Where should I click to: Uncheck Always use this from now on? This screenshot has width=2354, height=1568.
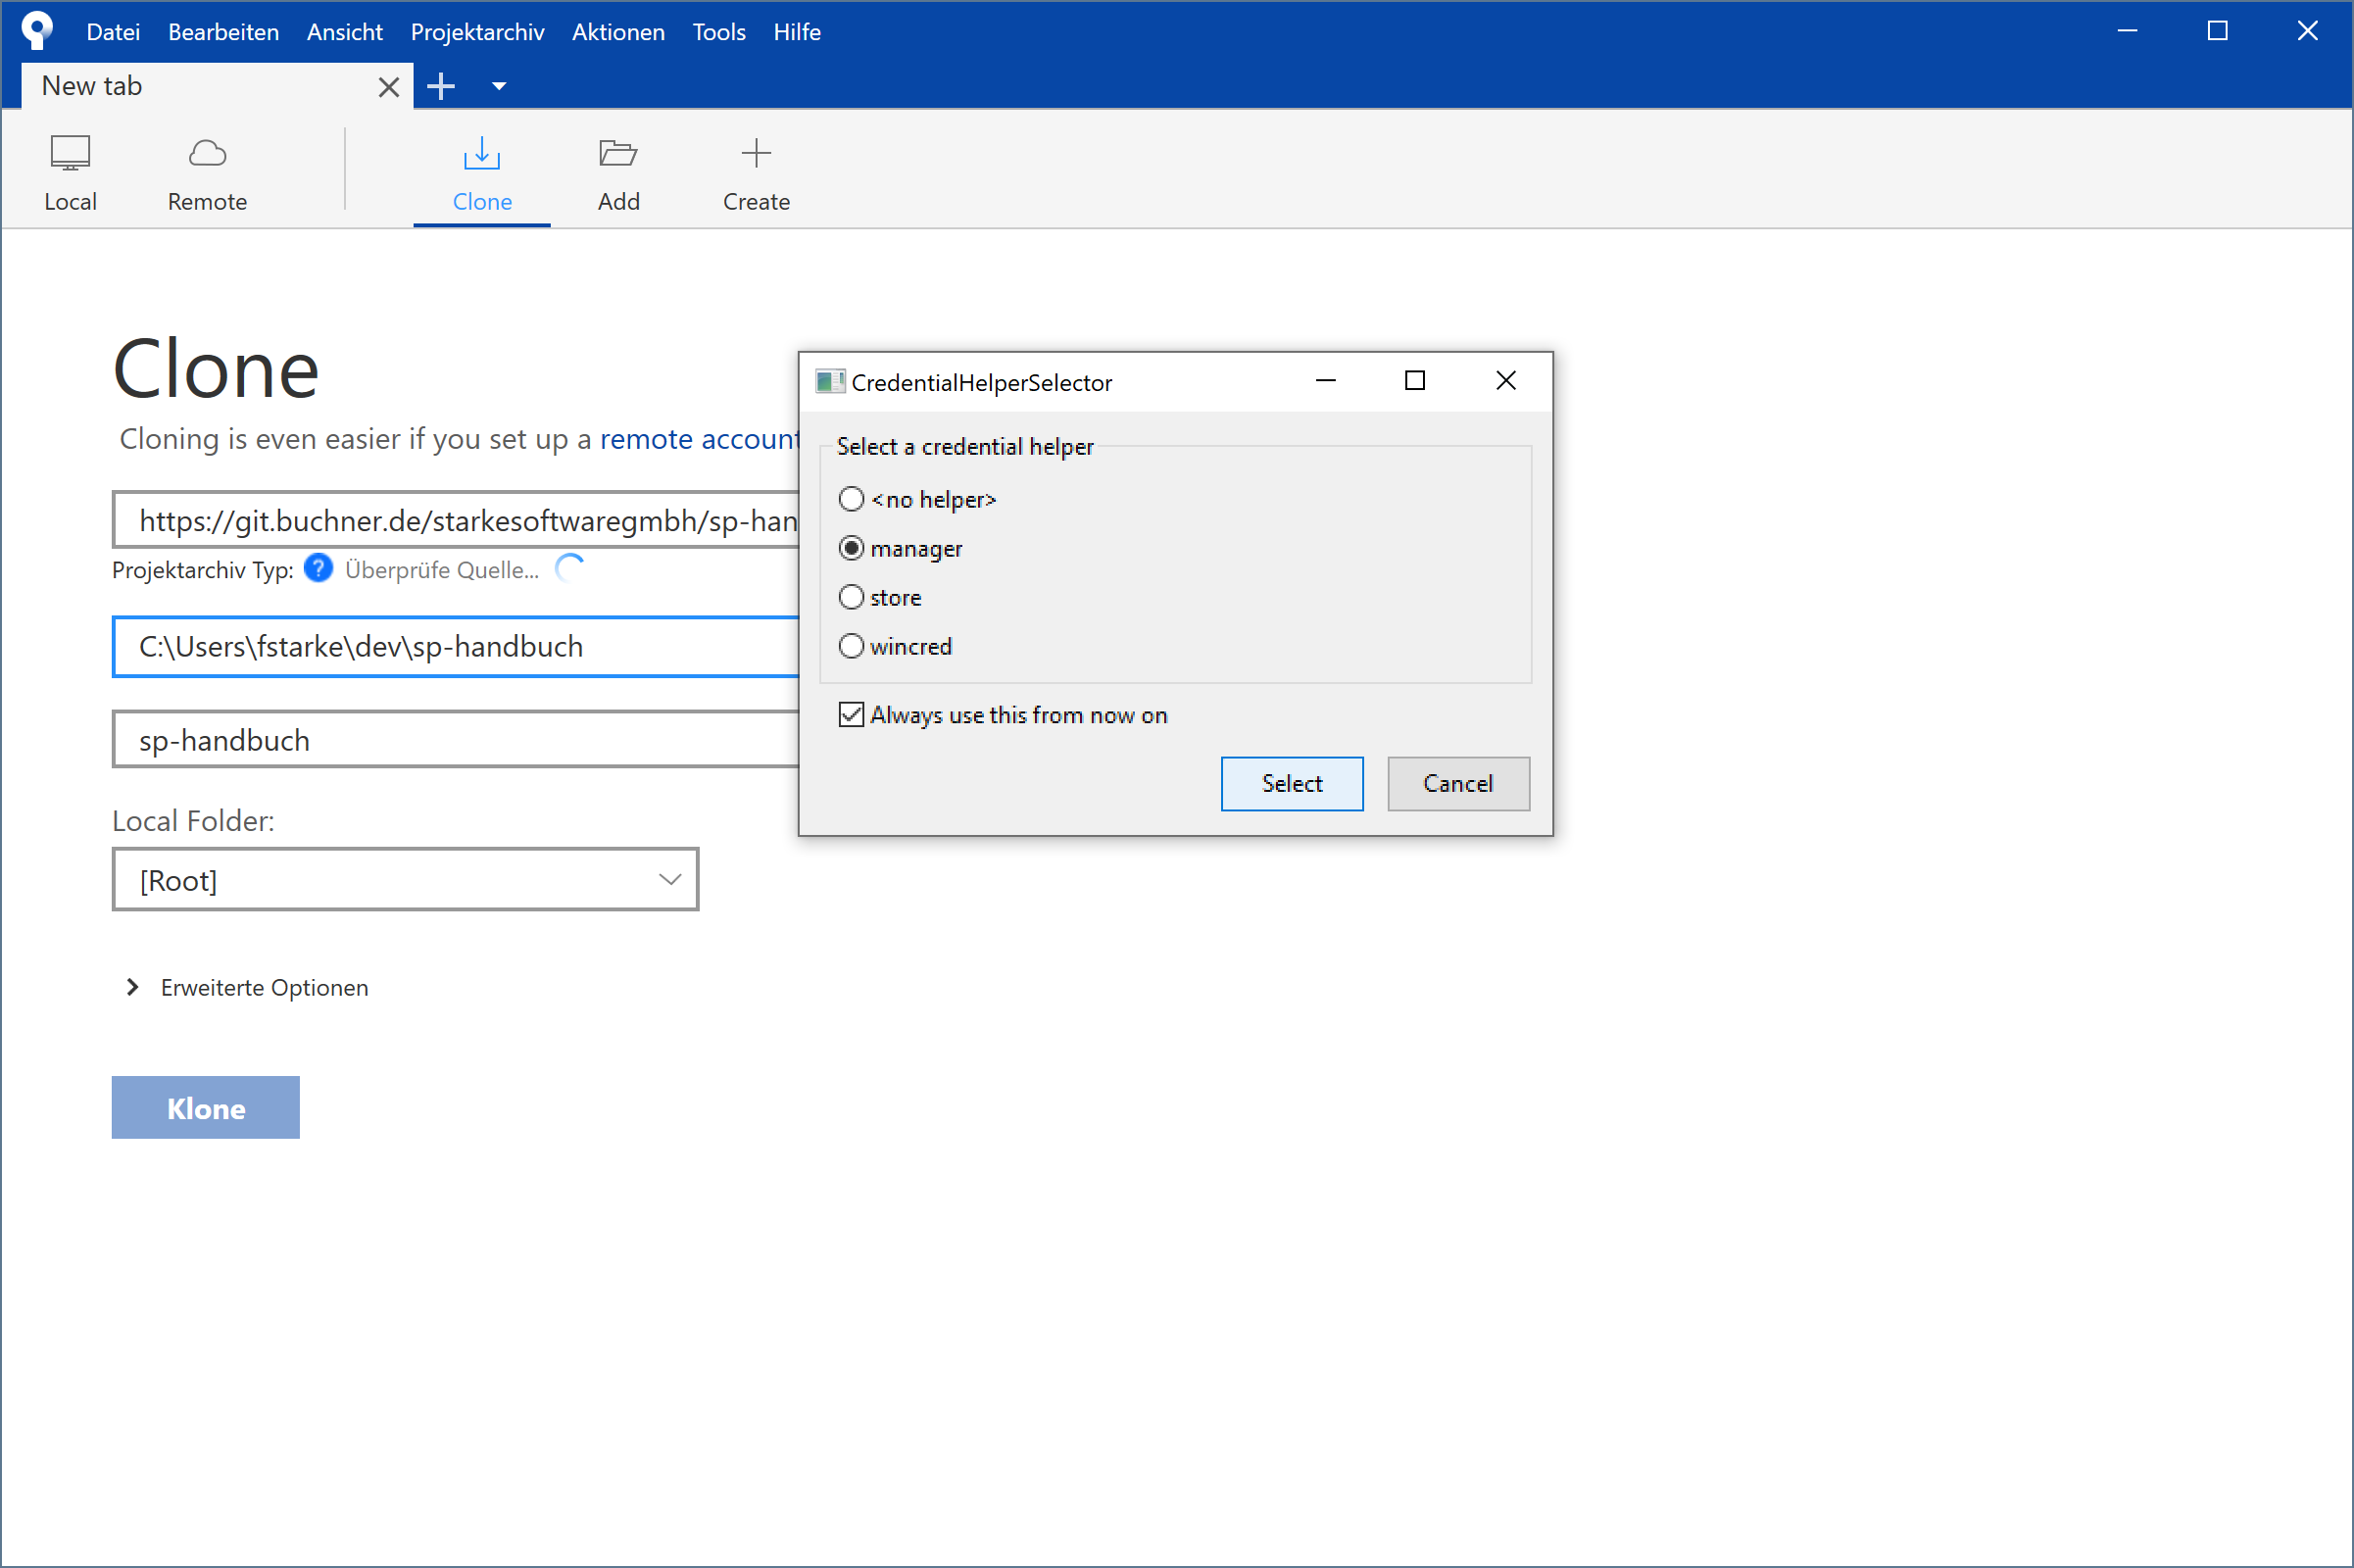pyautogui.click(x=851, y=715)
